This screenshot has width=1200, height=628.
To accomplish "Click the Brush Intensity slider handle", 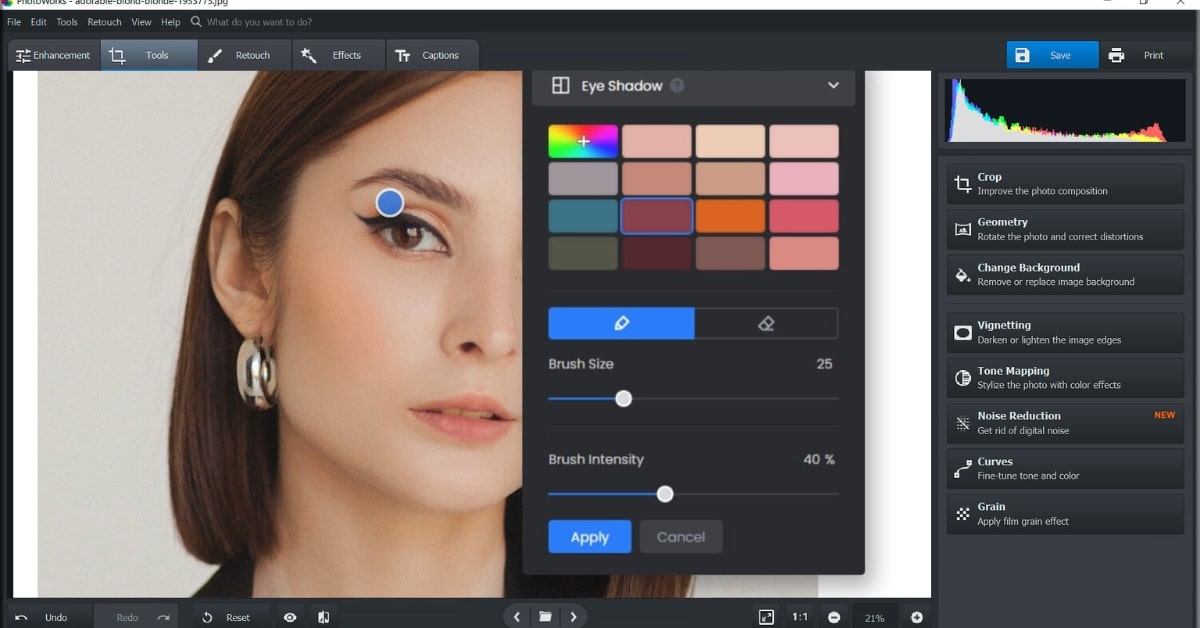I will 665,494.
